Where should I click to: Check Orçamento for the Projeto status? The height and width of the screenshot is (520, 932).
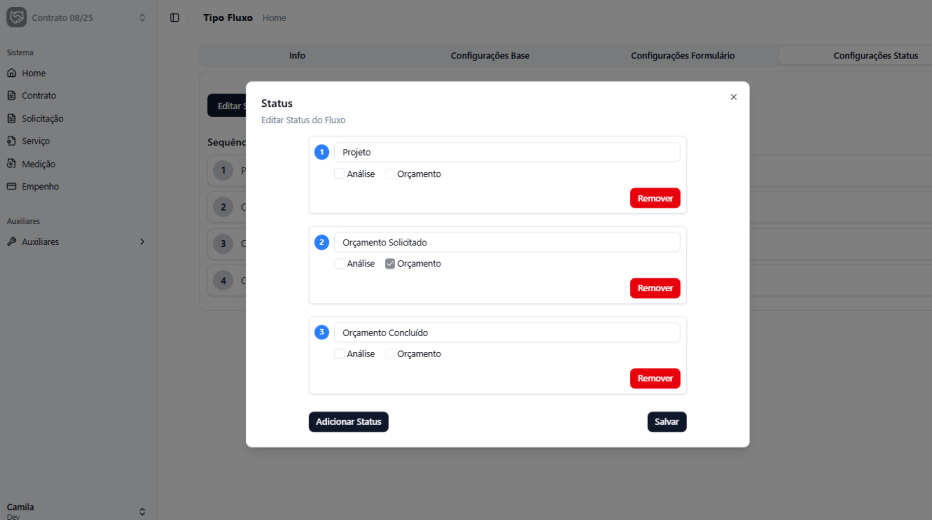point(390,174)
